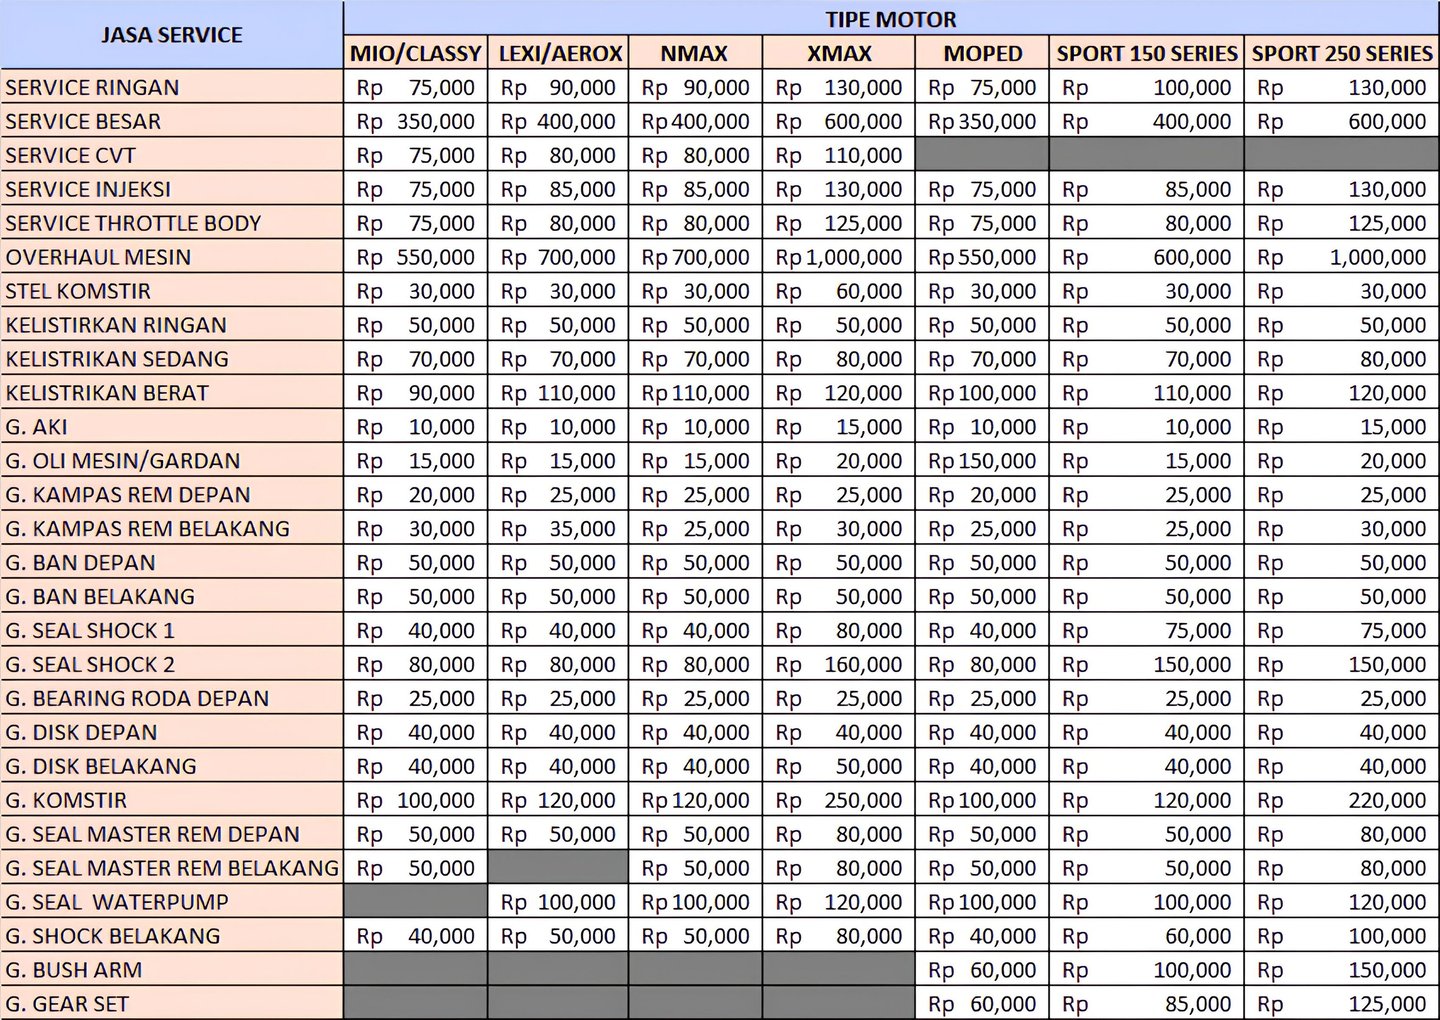This screenshot has width=1440, height=1020.
Task: Click SPORT 250 SERIES price 220,000 for G. KOMSTIR
Action: tap(1342, 801)
